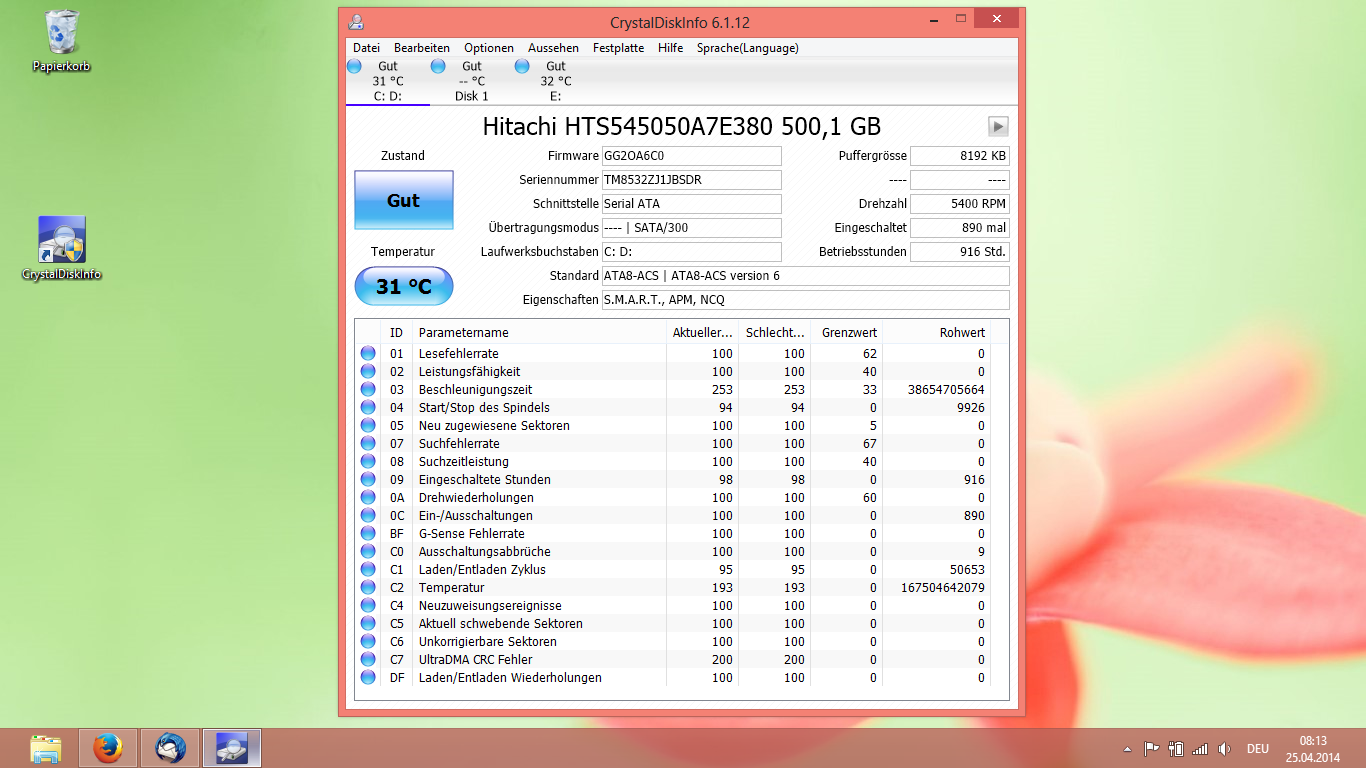Click the 31 °C temperature button
Screen dimensions: 1366x768
tap(403, 287)
